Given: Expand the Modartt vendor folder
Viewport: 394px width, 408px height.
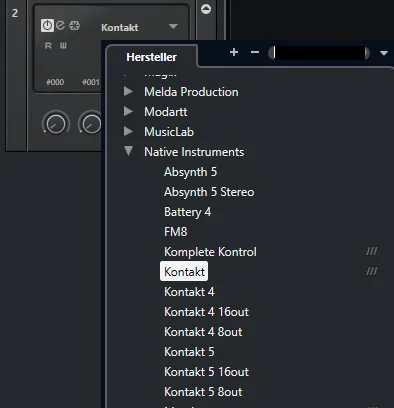Looking at the screenshot, I should pos(128,111).
